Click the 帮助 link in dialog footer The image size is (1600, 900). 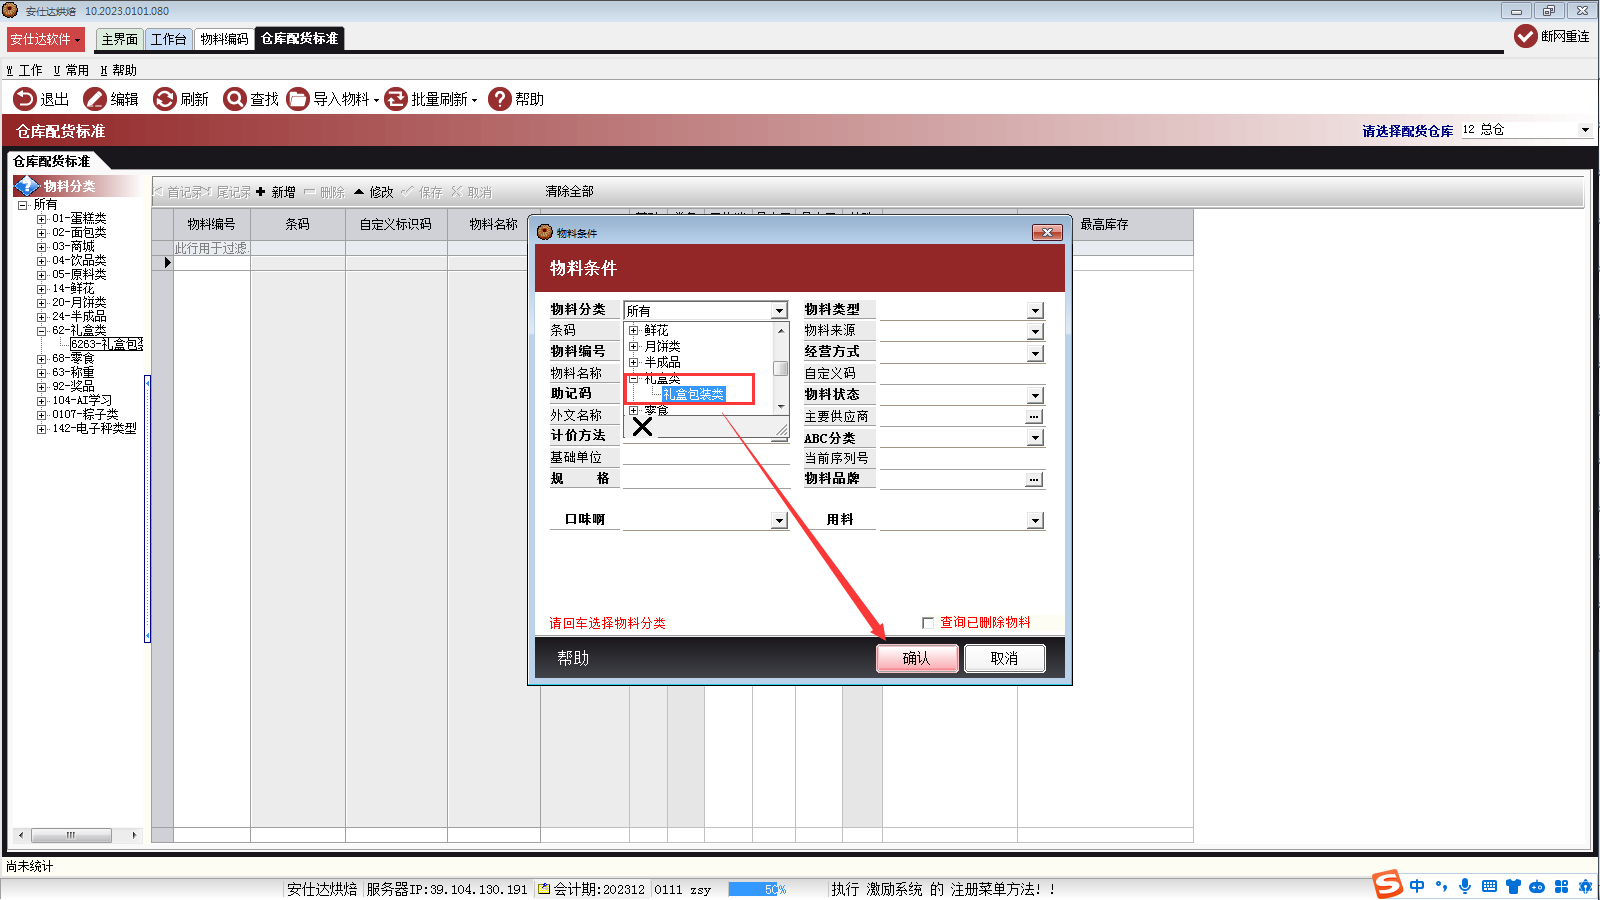click(573, 658)
